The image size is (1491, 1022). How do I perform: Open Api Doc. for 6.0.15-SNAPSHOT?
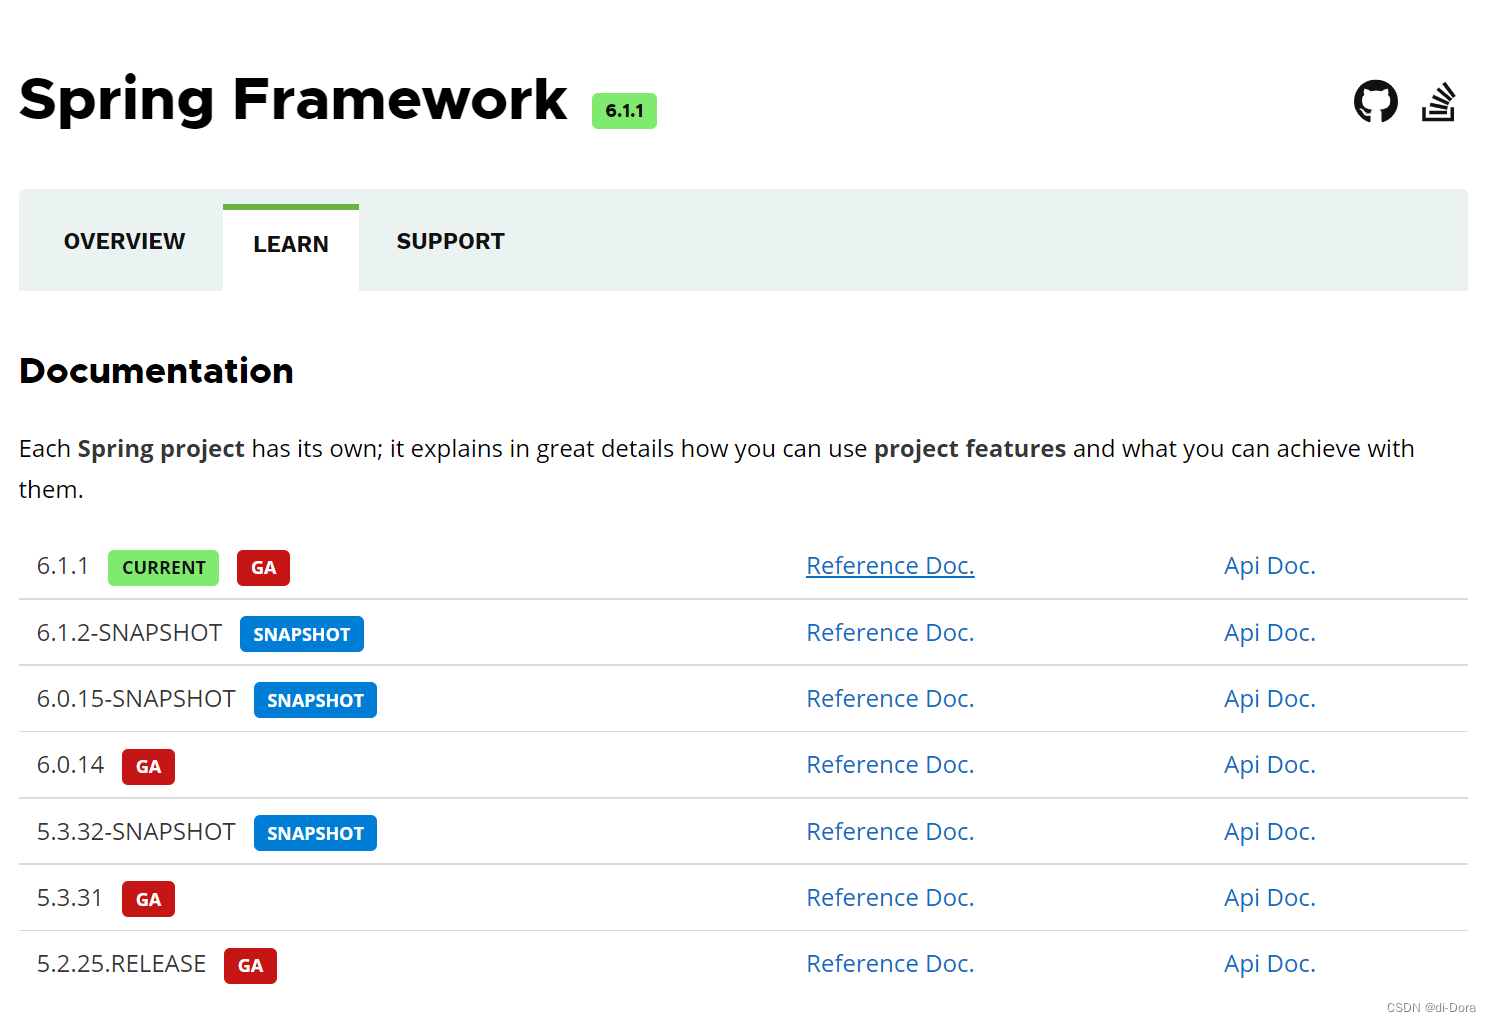(1269, 699)
